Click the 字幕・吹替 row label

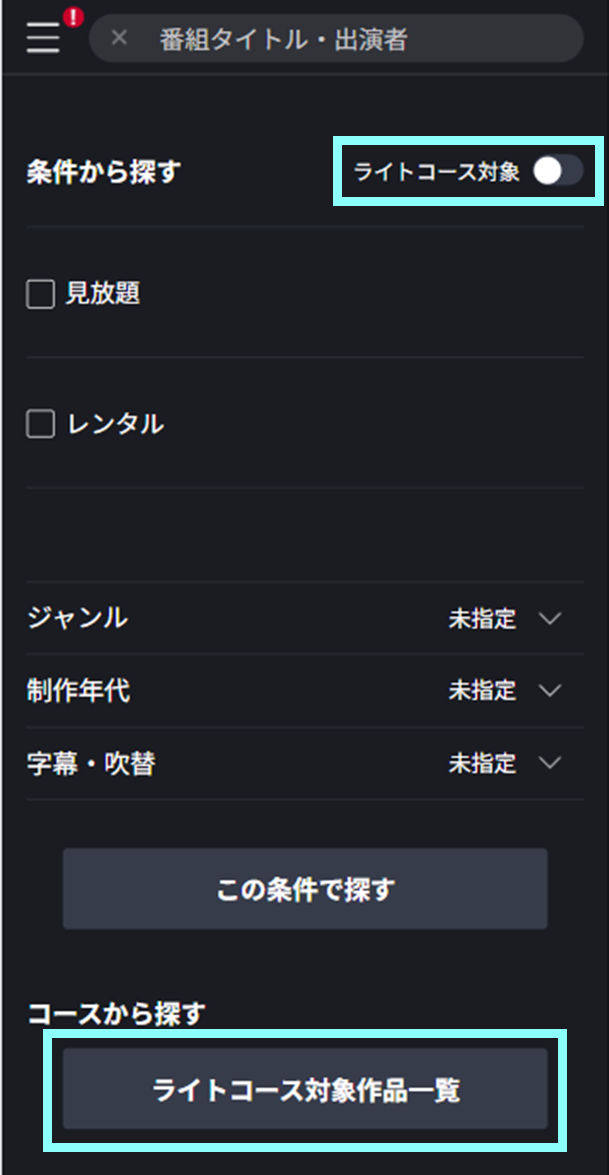(91, 764)
